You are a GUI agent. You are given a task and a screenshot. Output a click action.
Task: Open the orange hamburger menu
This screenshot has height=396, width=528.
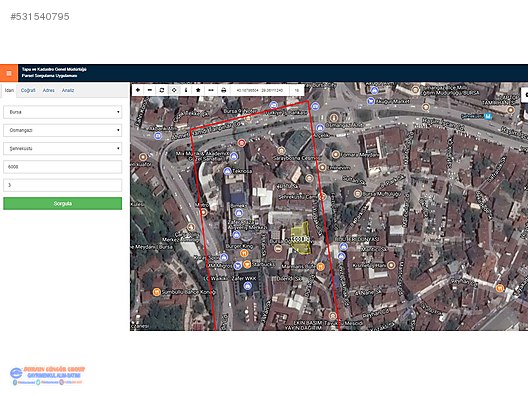pyautogui.click(x=9, y=73)
